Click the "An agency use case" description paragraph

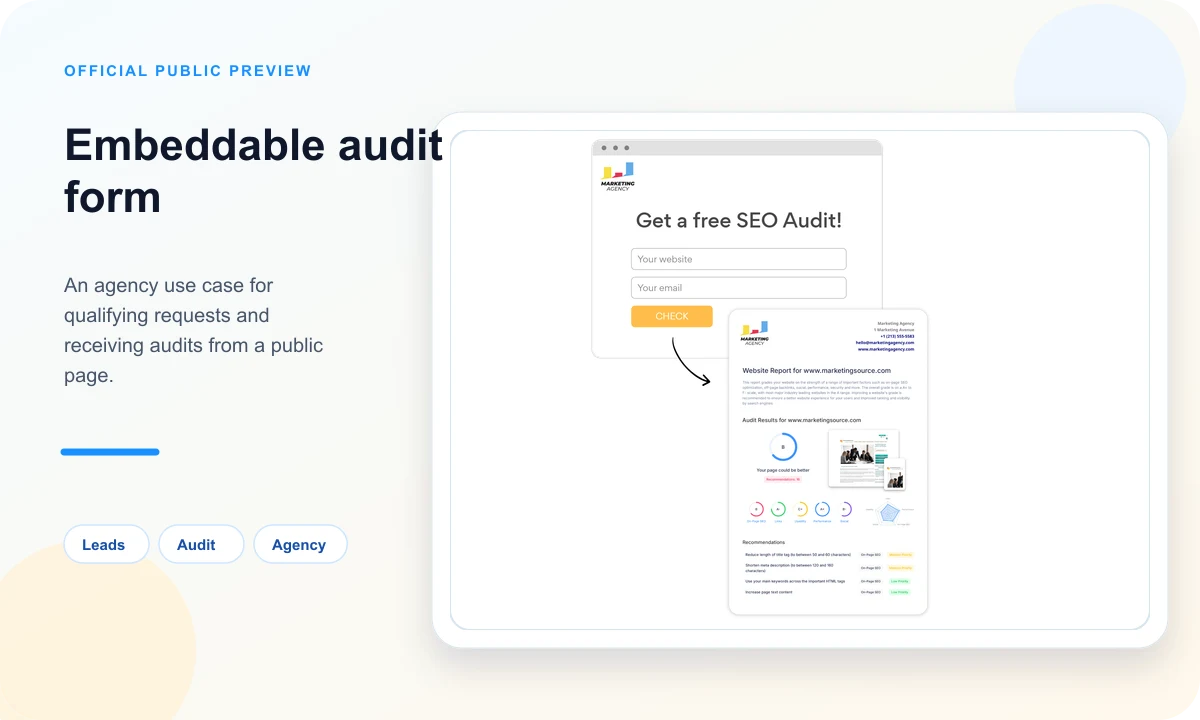194,330
